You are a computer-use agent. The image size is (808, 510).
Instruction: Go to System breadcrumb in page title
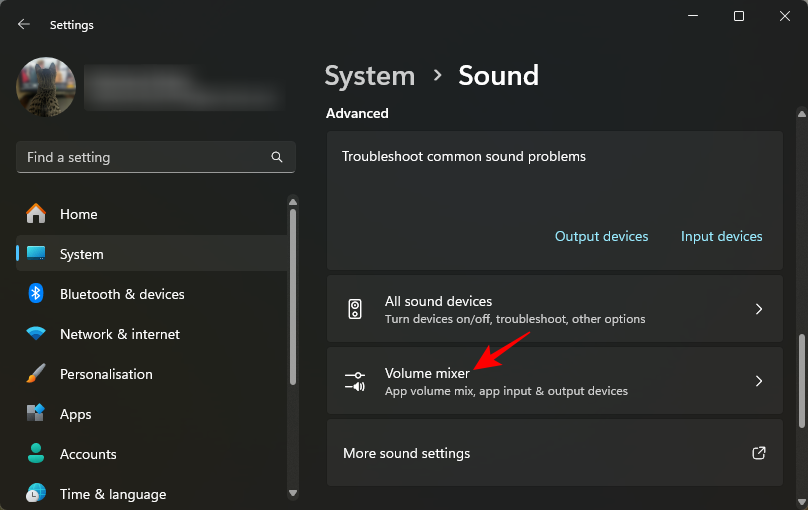pyautogui.click(x=369, y=76)
